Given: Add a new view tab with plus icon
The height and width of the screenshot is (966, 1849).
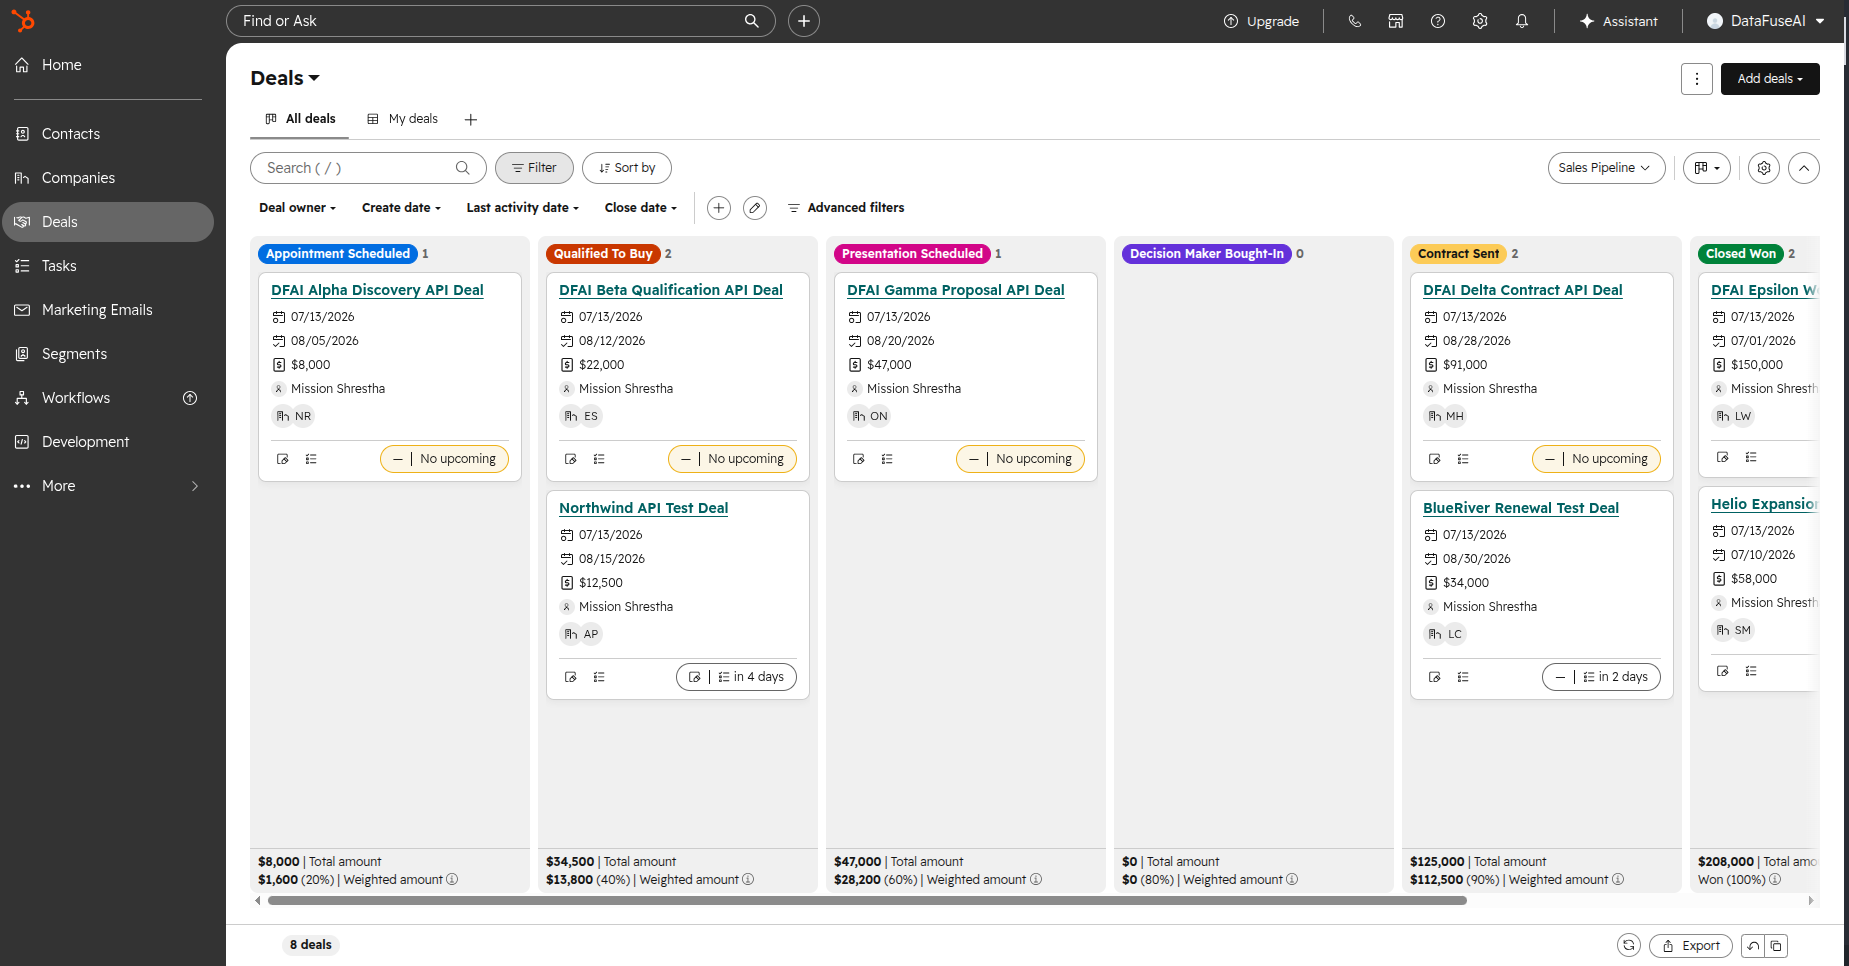Looking at the screenshot, I should click(x=471, y=120).
